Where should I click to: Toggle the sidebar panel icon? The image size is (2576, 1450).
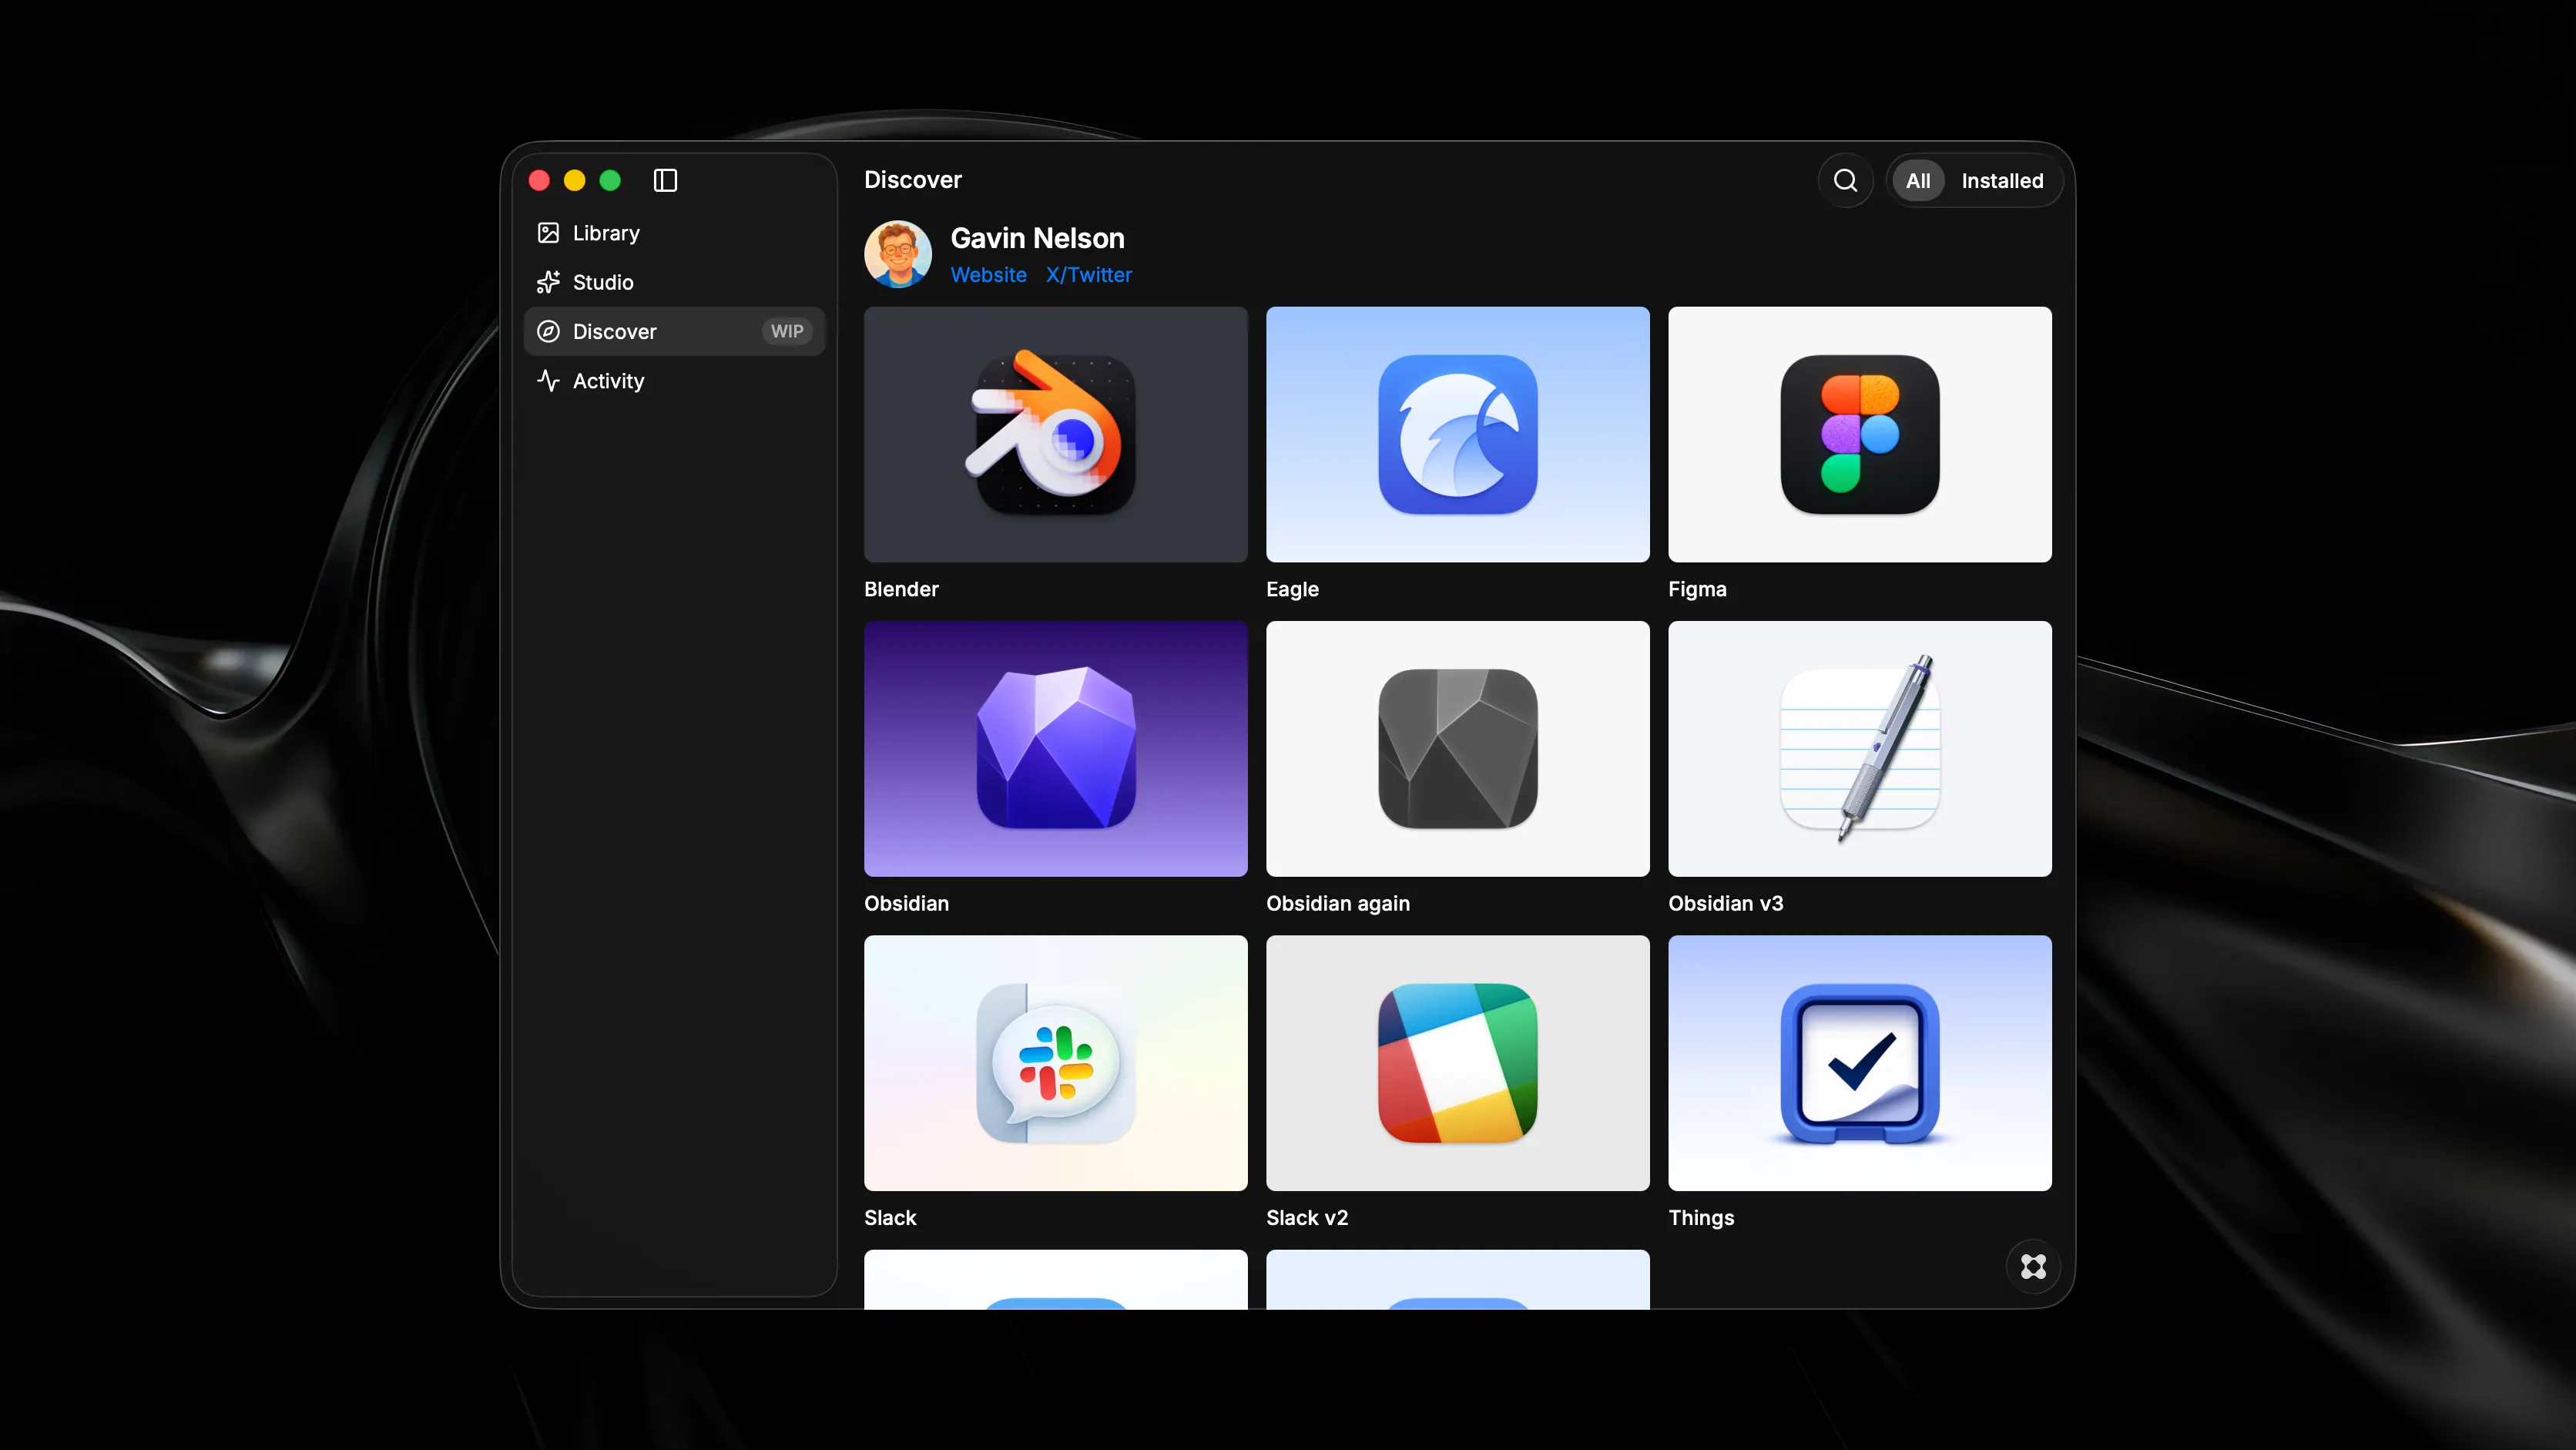coord(665,180)
